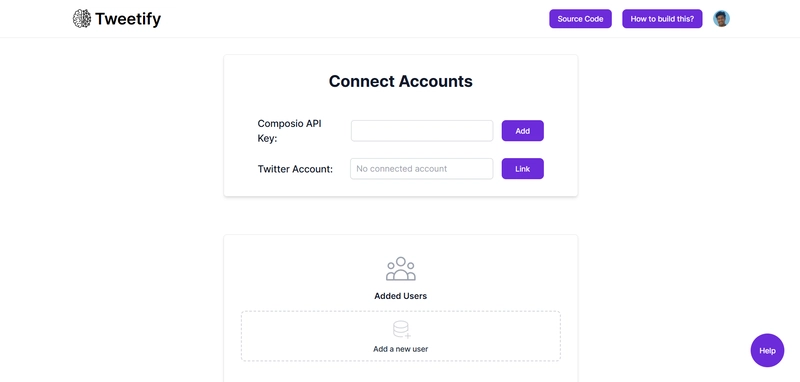
Task: Click Add button next to API key
Action: (x=522, y=131)
